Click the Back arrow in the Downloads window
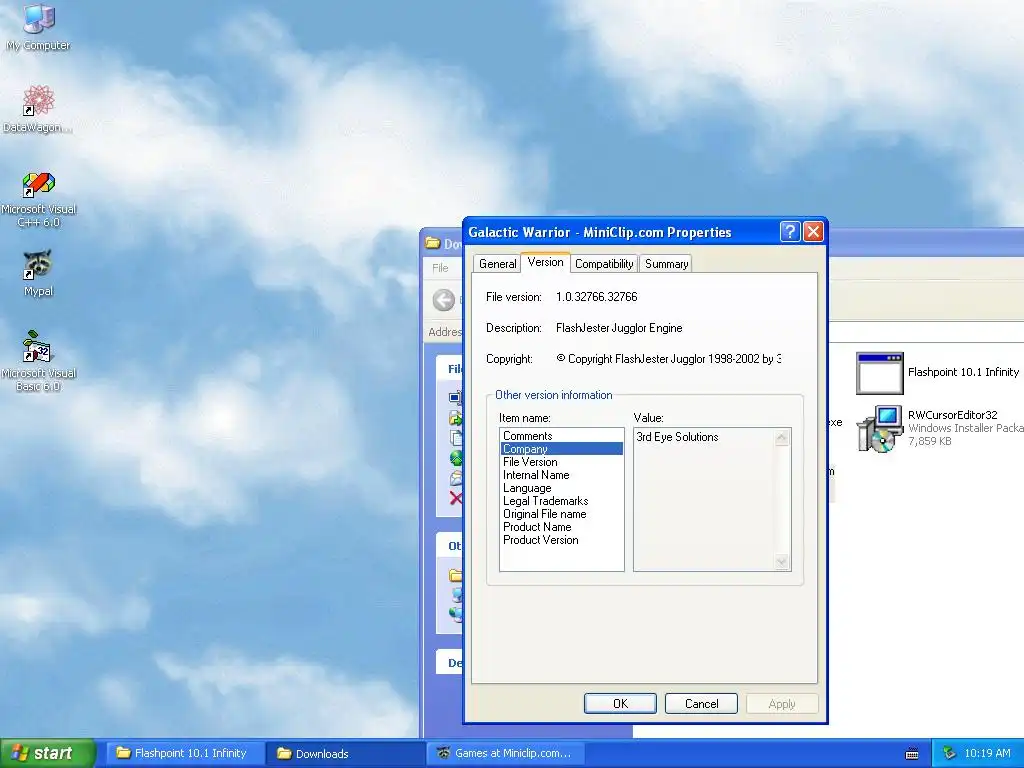 click(444, 300)
